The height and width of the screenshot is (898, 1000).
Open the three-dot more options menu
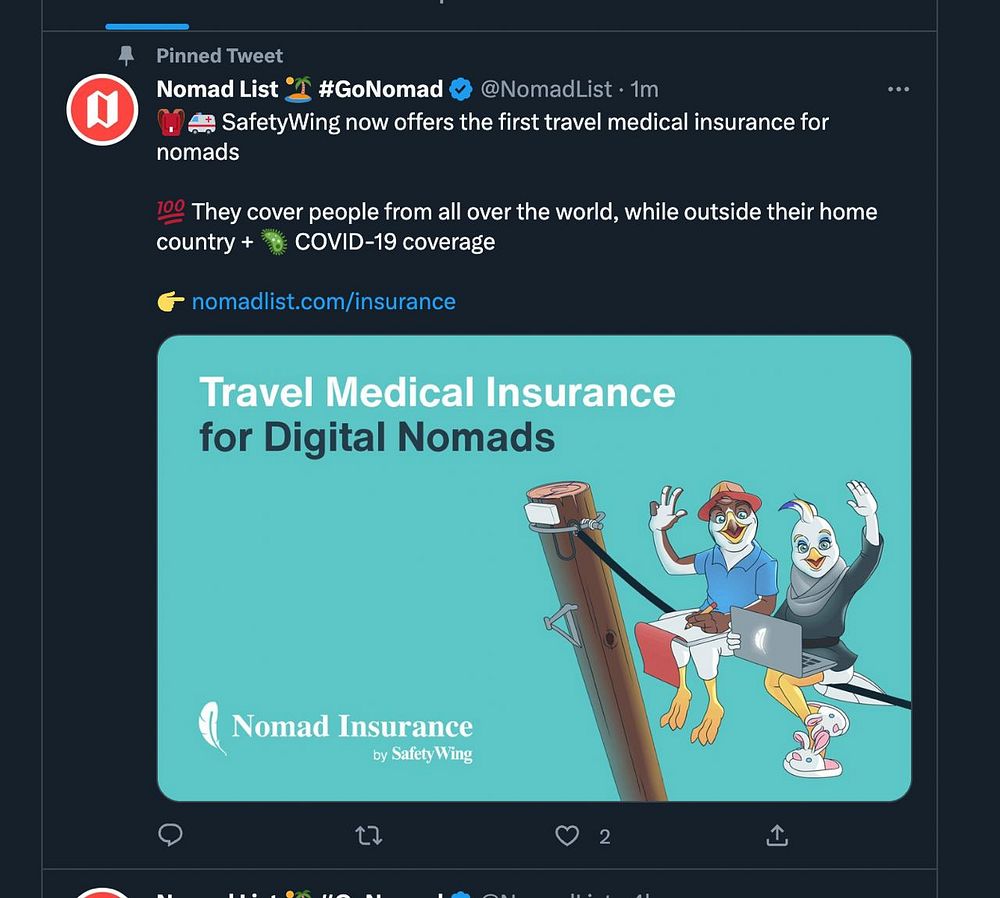point(898,90)
